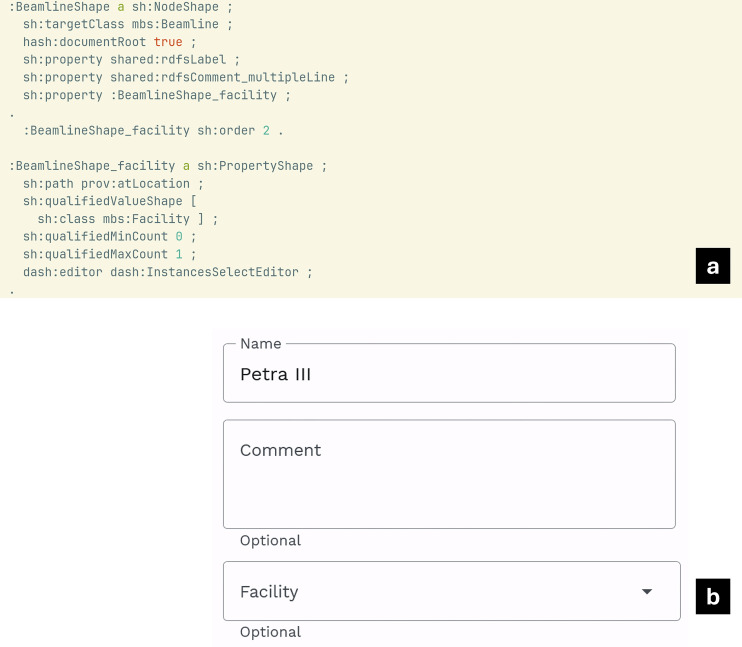Click the Name floating label
The image size is (742, 647).
261,344
